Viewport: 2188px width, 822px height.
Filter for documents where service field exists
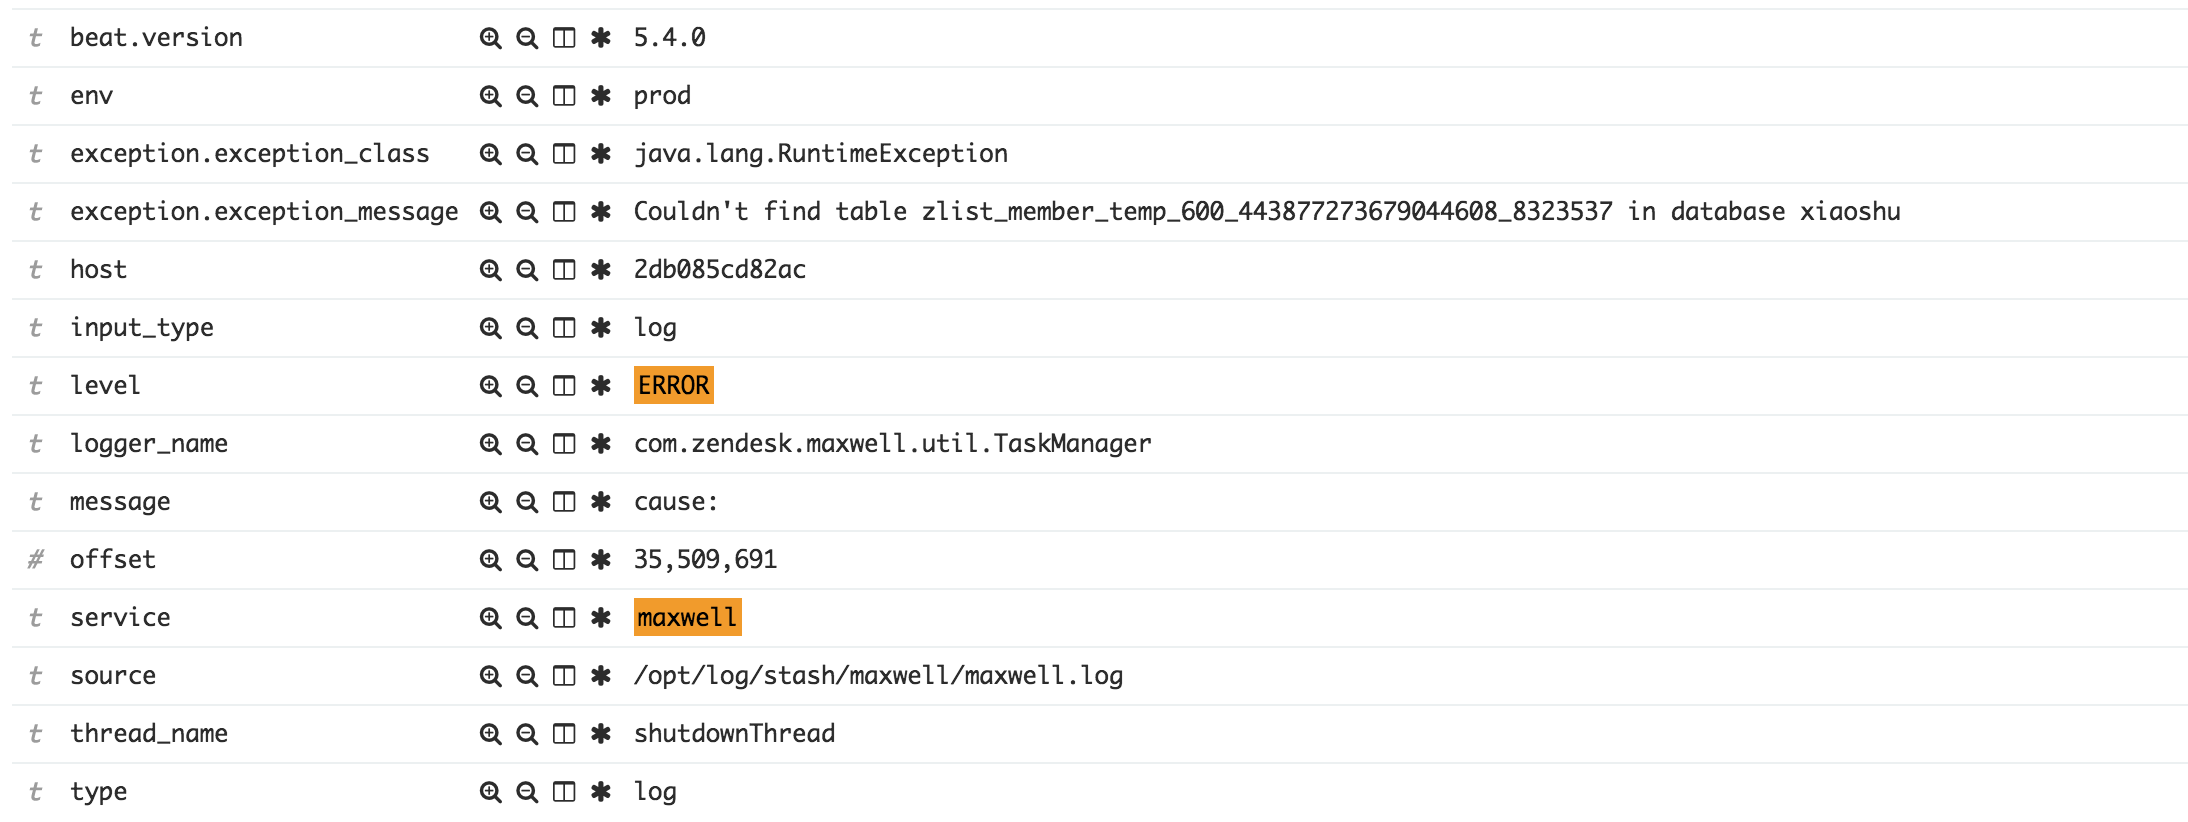point(598,617)
